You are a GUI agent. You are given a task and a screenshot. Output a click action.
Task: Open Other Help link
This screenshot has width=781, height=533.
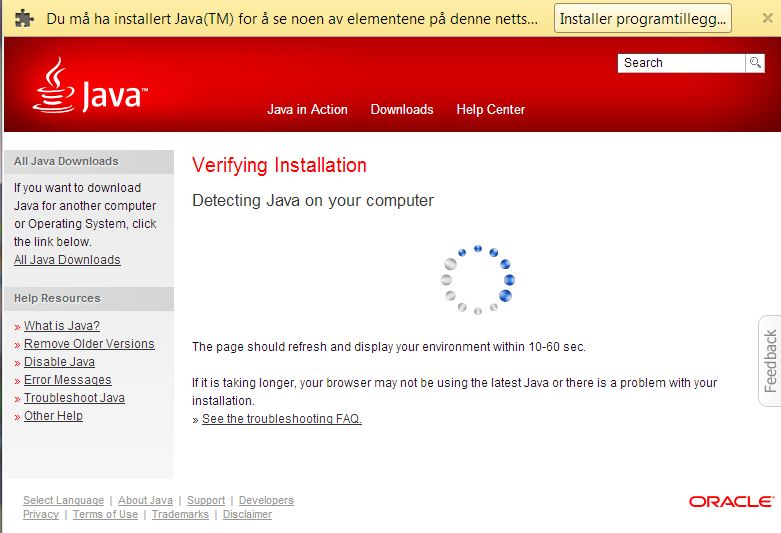[x=53, y=415]
